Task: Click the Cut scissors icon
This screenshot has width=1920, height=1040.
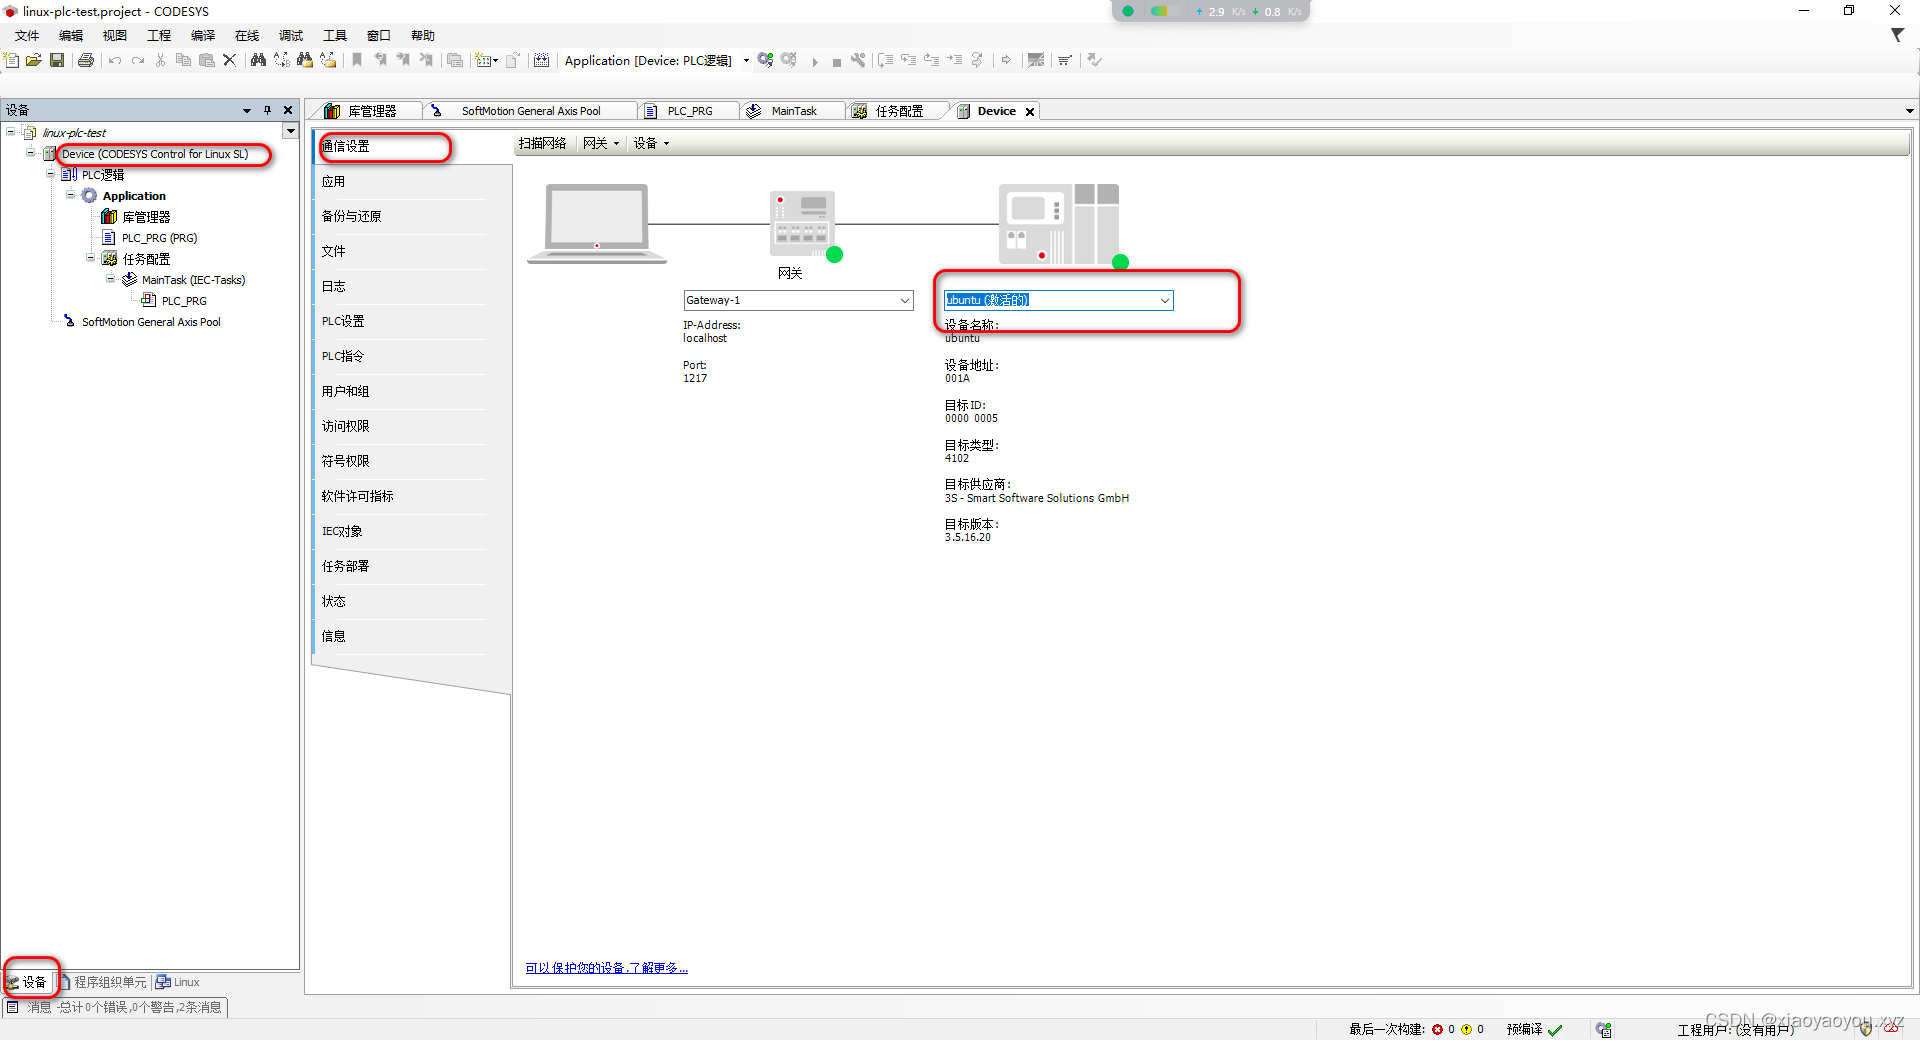Action: (160, 60)
